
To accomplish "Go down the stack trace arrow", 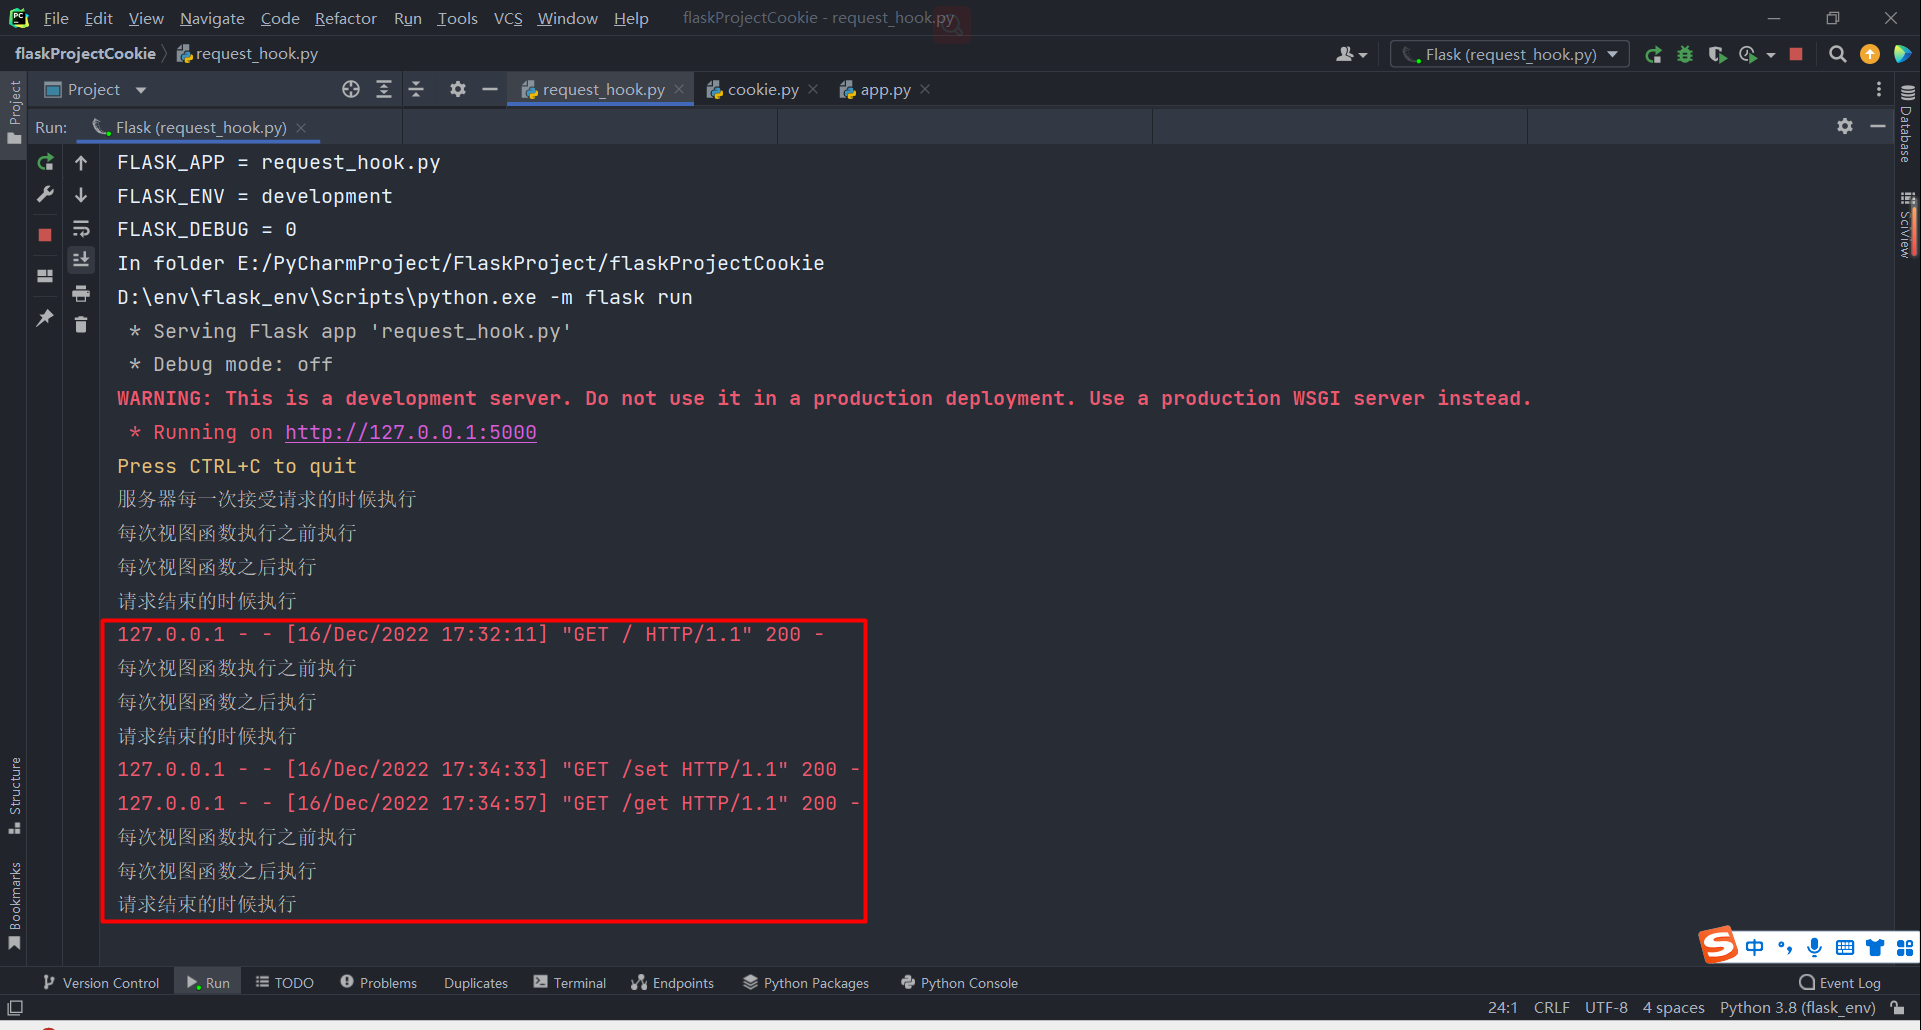I will click(81, 195).
